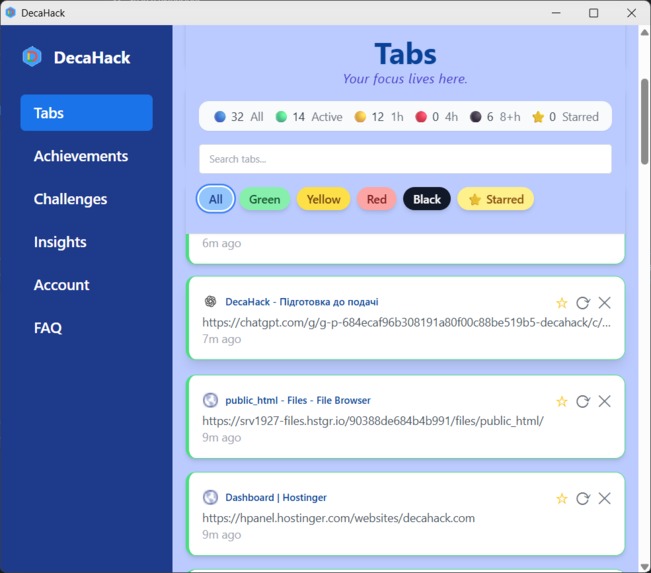Close the Dashboard | Hostinger tab

pos(604,498)
